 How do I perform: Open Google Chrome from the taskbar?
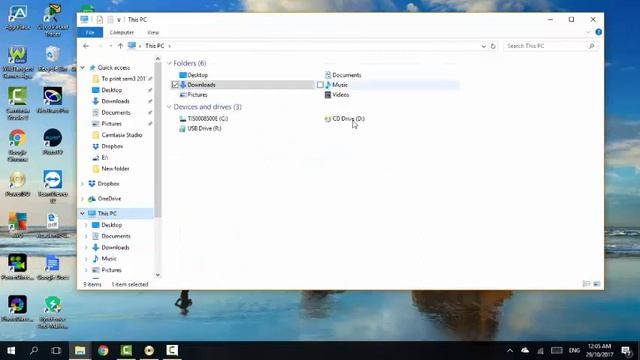(x=103, y=351)
